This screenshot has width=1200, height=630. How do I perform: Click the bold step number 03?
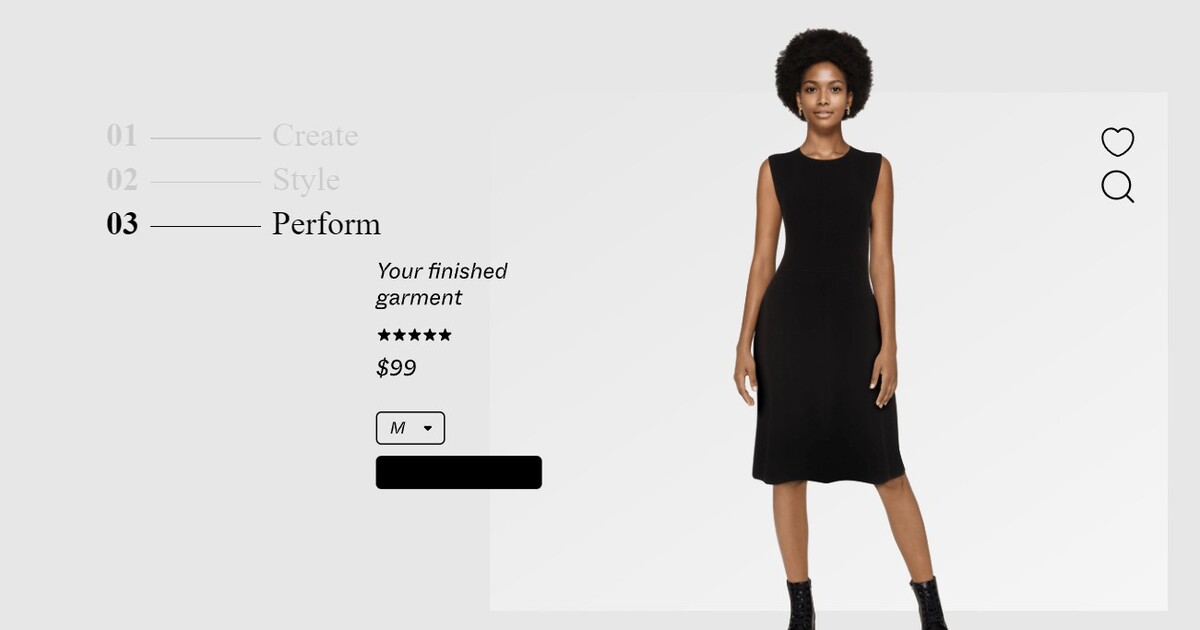122,224
